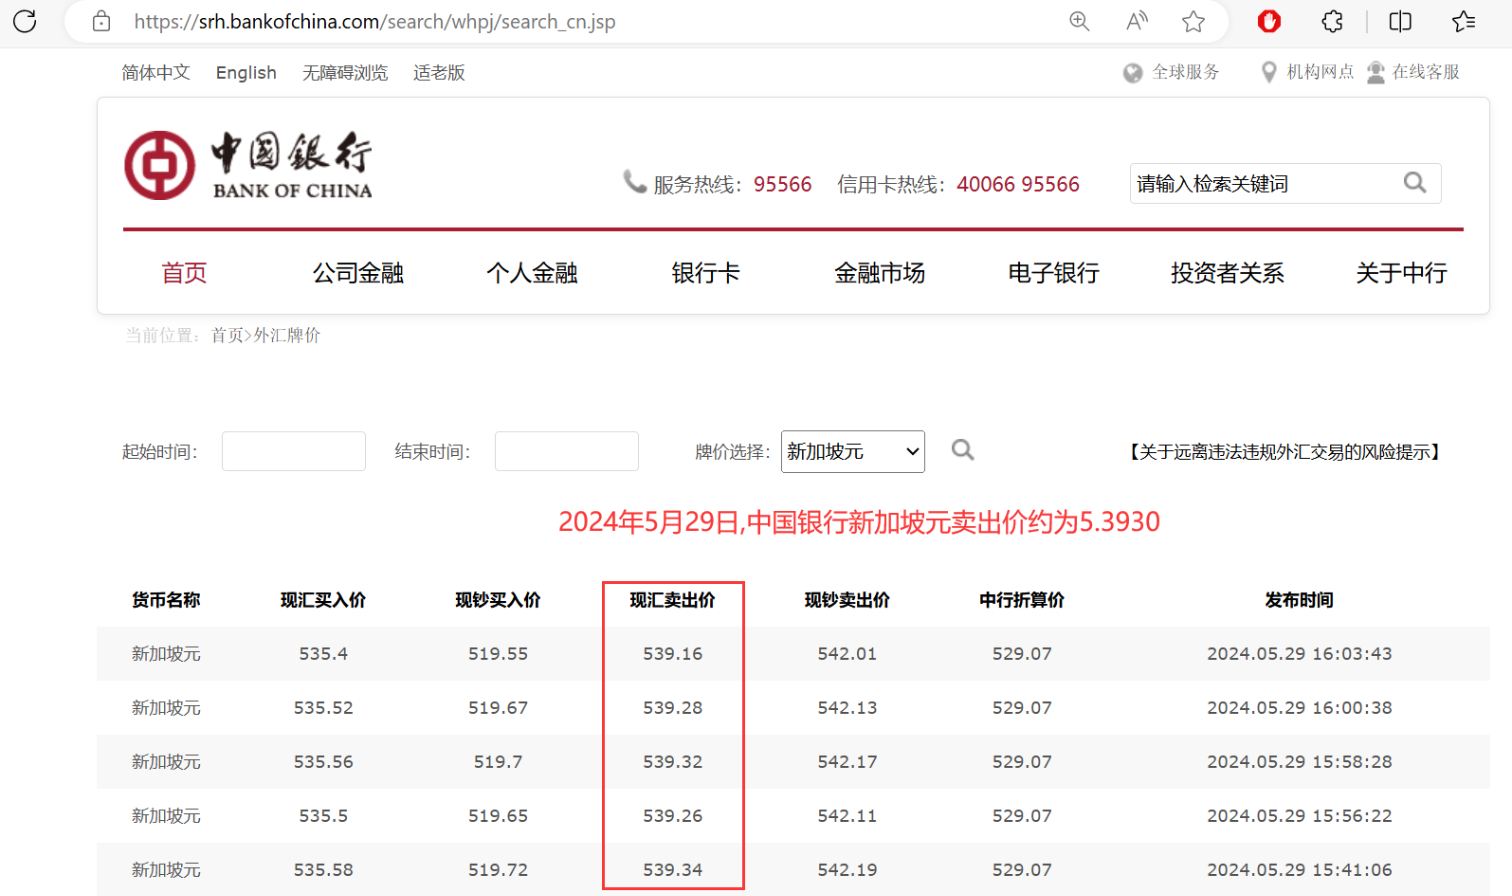
Task: Select the 539.16 selling rate cell
Action: [673, 654]
